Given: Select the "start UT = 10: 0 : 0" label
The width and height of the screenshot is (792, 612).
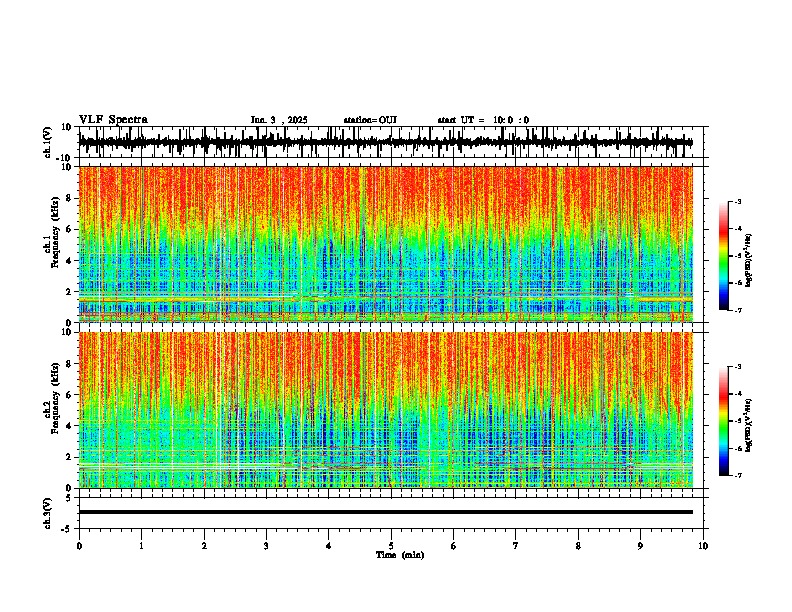Looking at the screenshot, I should (x=483, y=120).
